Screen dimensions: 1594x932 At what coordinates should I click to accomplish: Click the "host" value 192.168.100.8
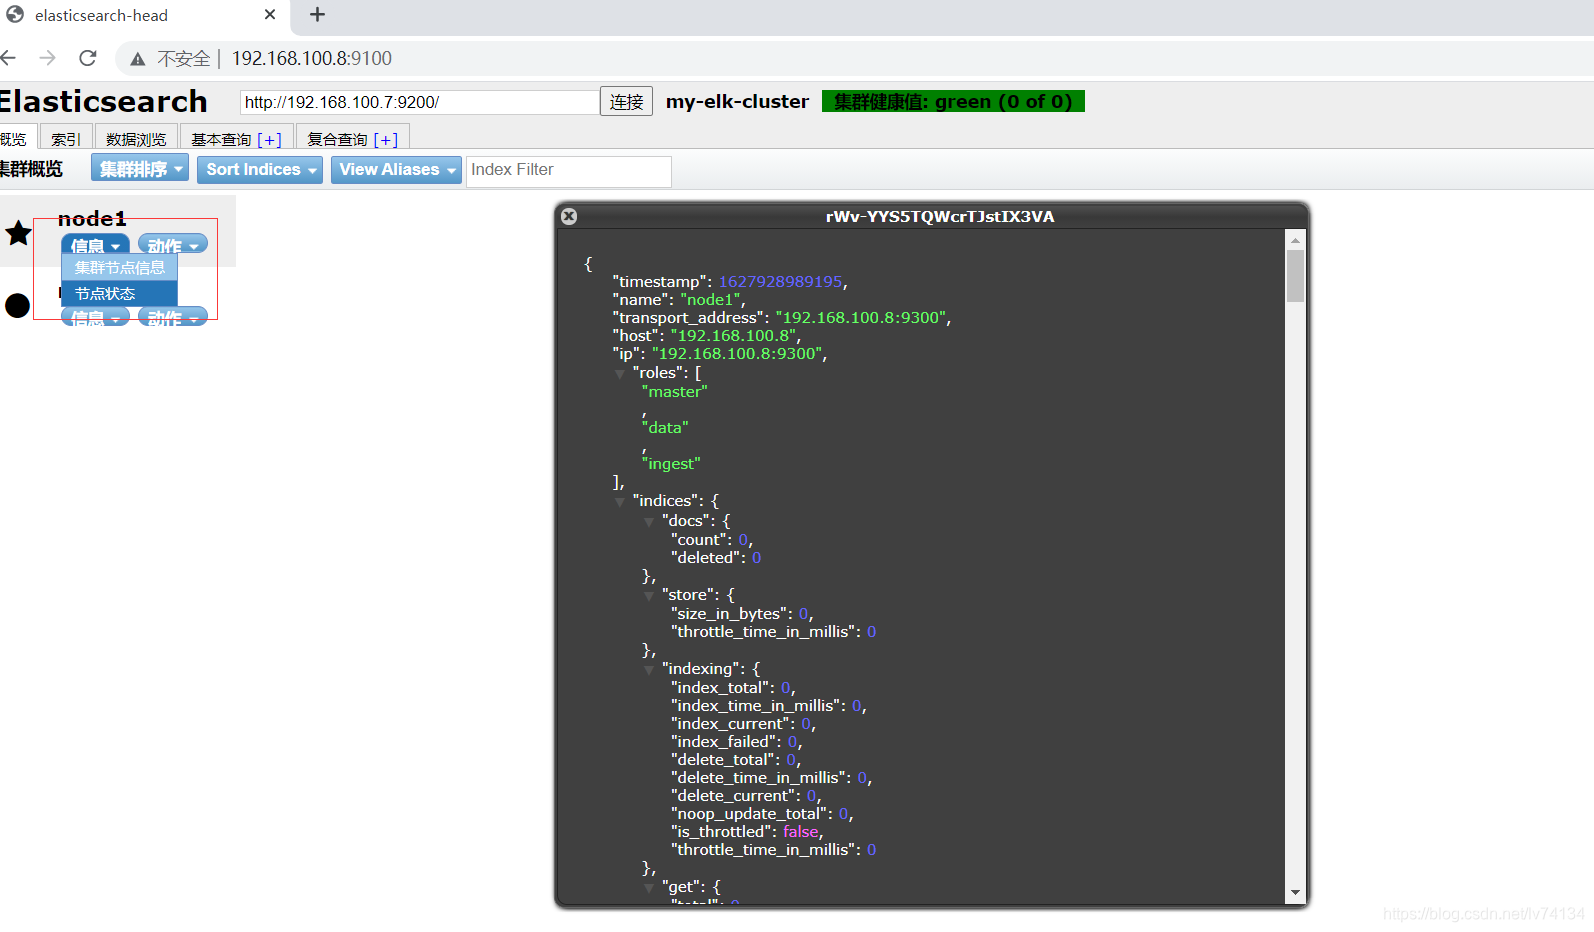733,336
